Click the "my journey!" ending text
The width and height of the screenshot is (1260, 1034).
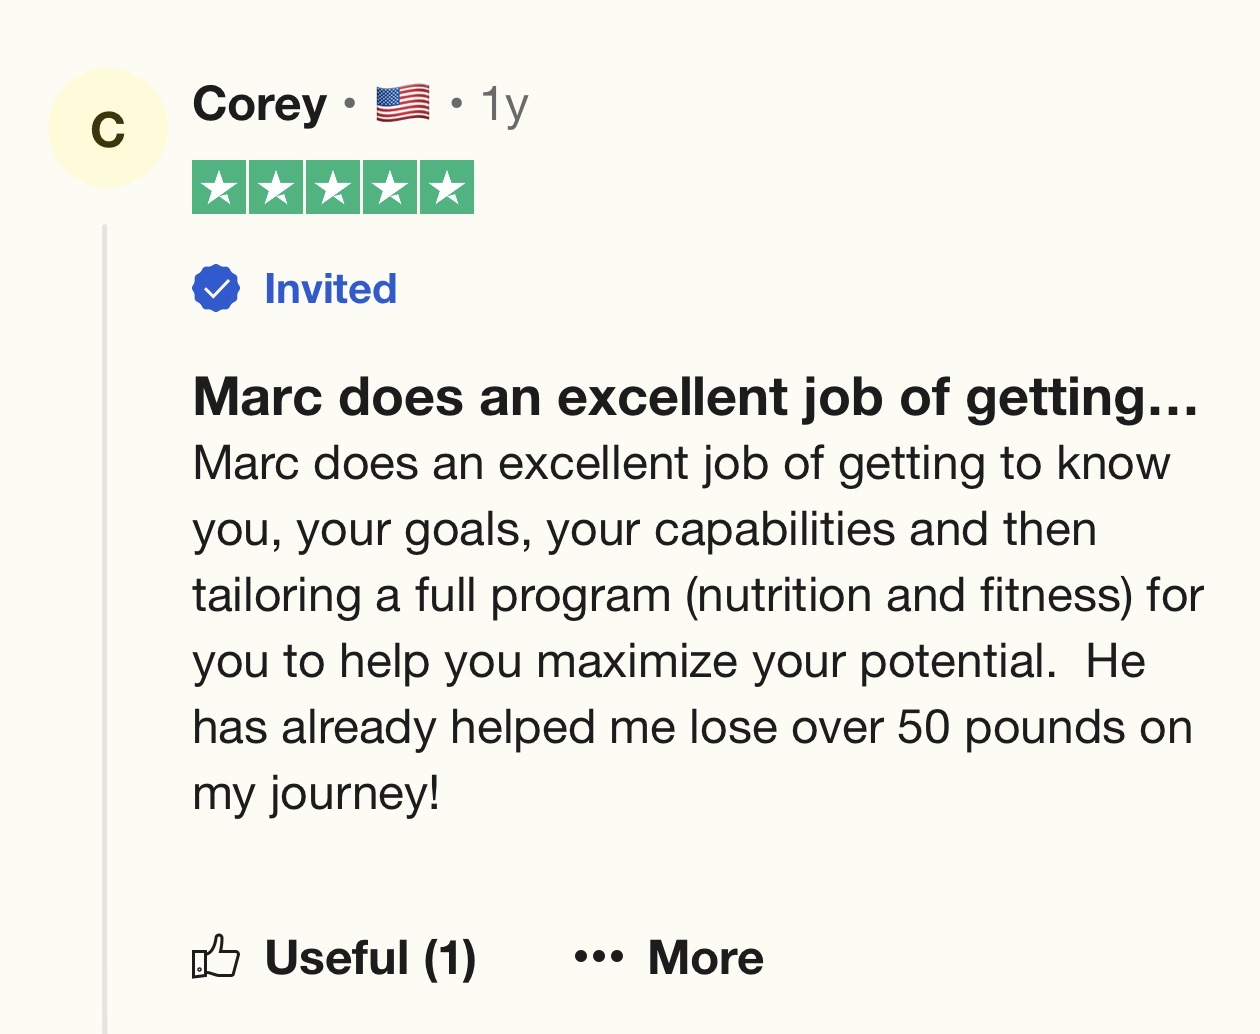tap(316, 793)
